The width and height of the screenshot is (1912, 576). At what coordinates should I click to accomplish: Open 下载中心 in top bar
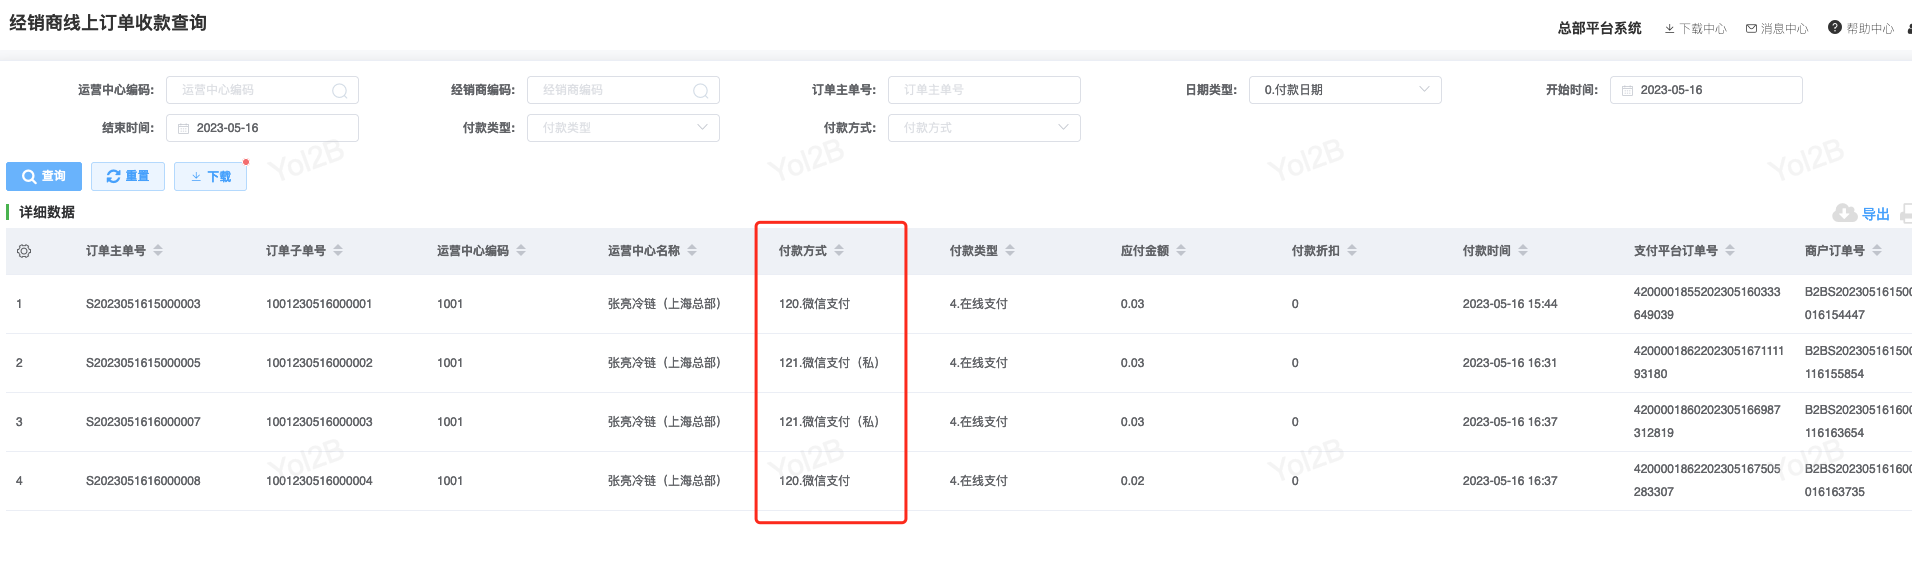pyautogui.click(x=1696, y=29)
